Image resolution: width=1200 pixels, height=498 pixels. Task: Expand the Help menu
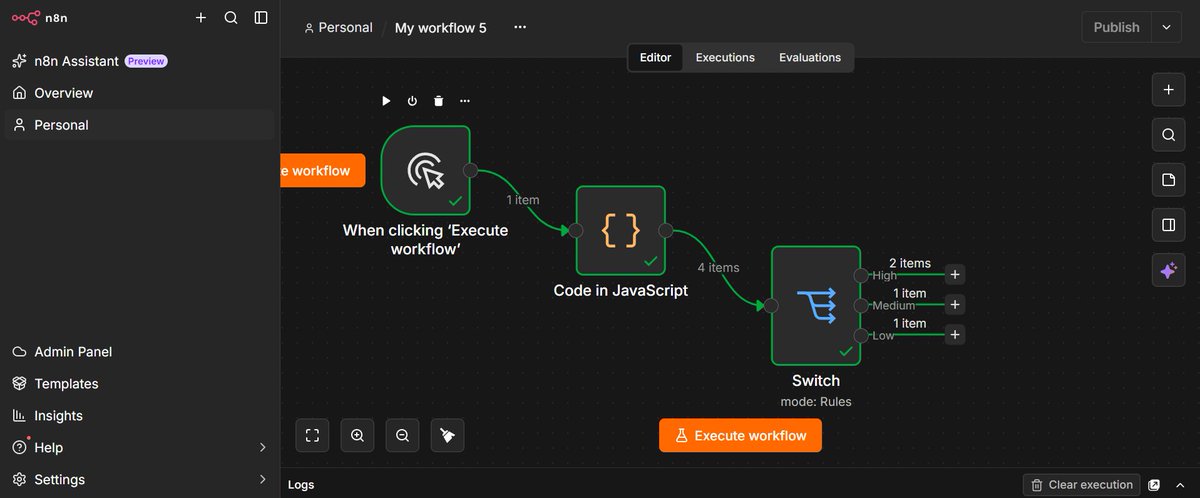tap(139, 448)
